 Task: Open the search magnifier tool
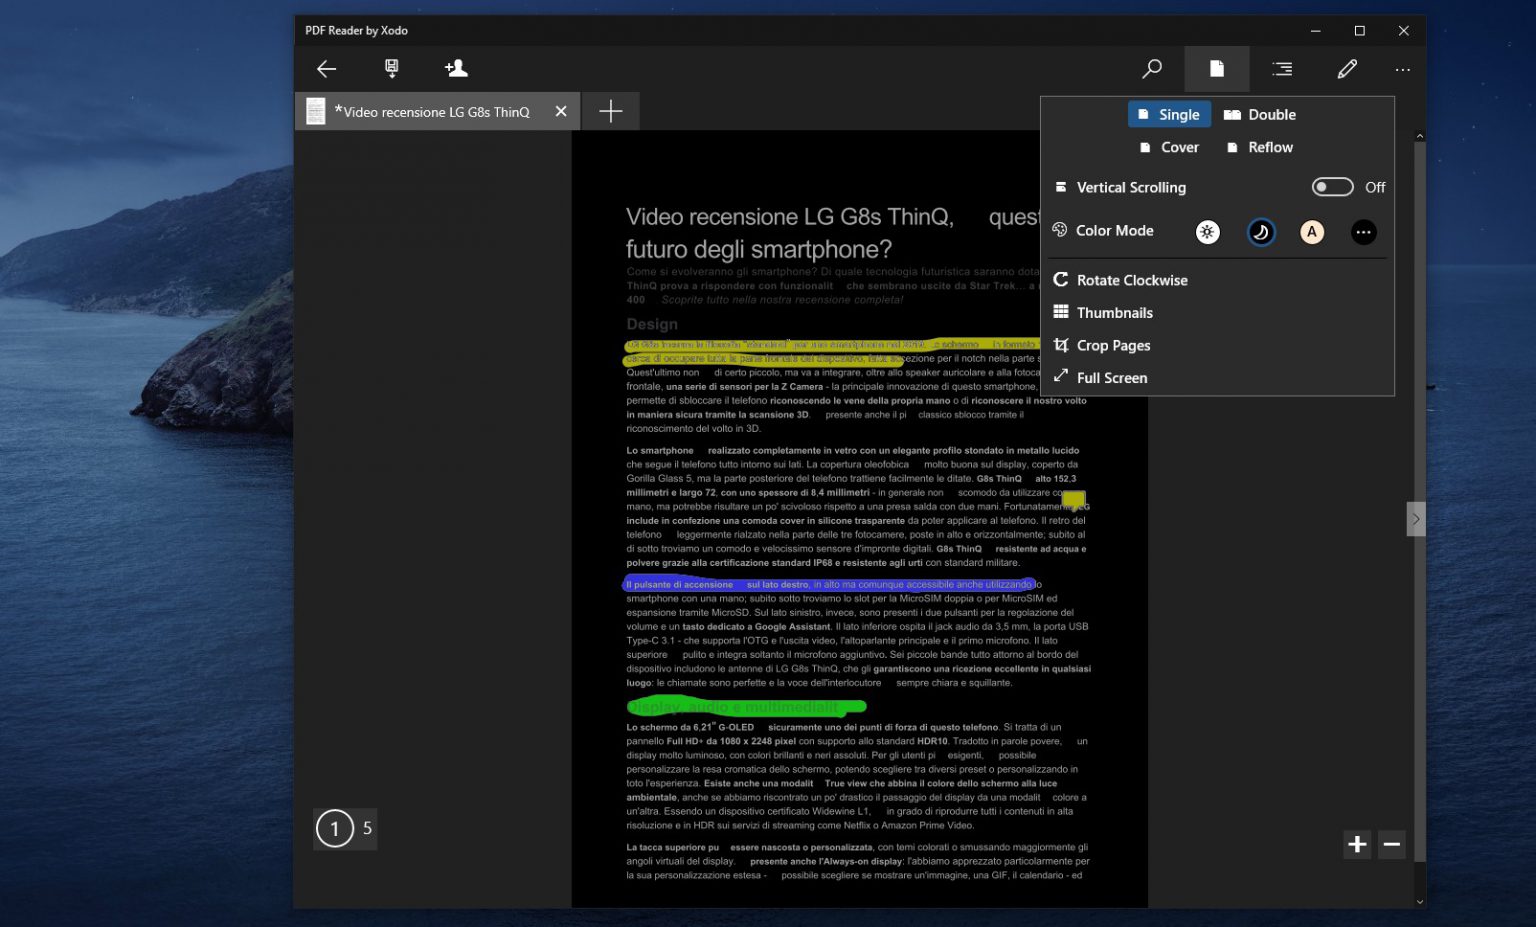click(1152, 68)
